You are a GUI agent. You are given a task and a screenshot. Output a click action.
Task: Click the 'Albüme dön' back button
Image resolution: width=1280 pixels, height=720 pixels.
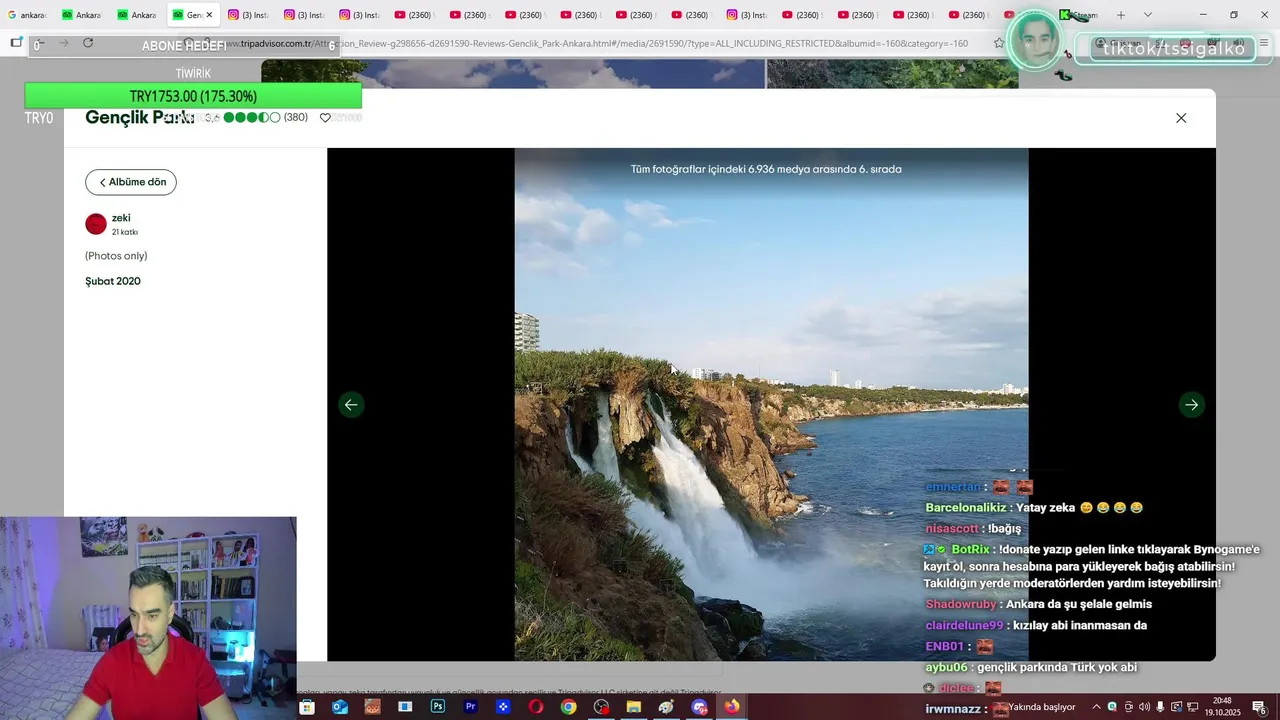point(131,182)
